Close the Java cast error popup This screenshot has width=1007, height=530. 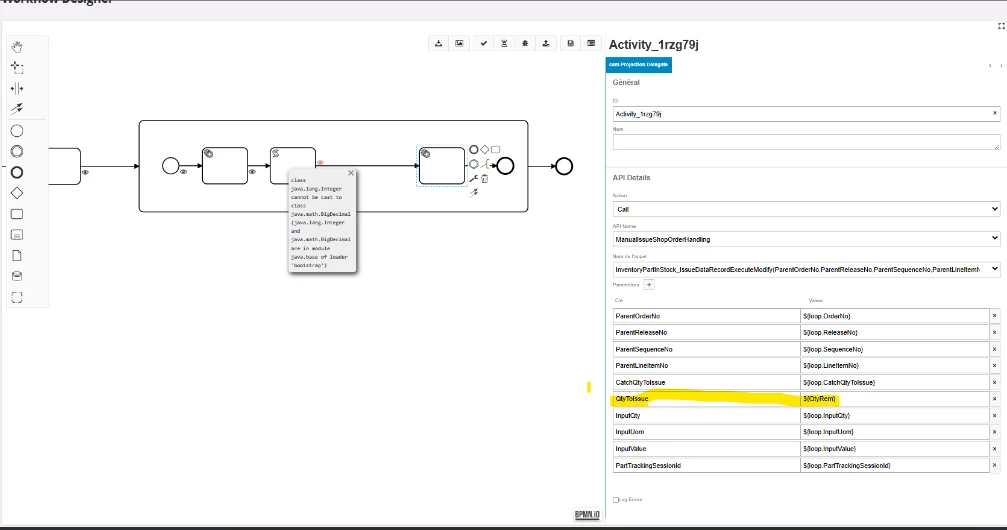point(351,173)
